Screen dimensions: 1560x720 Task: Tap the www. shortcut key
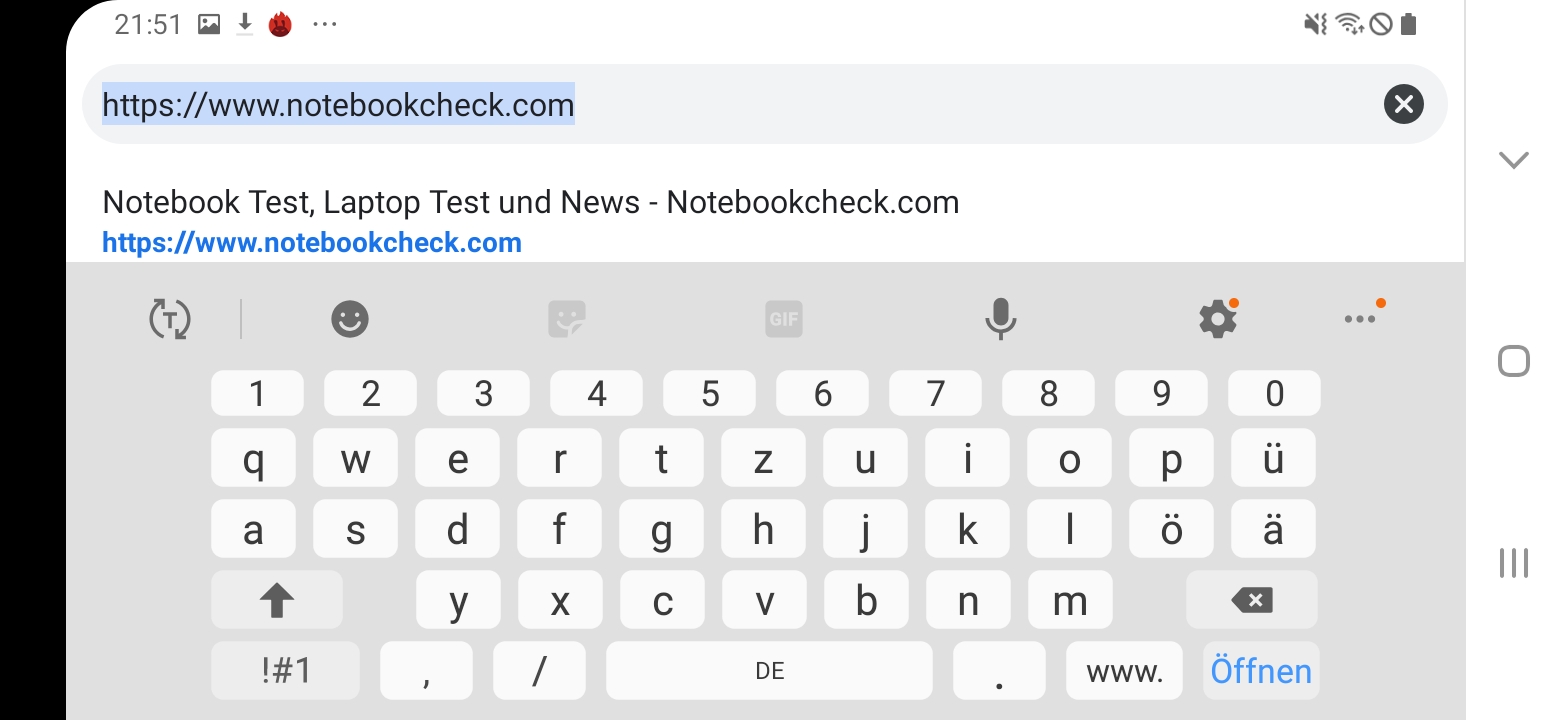(1124, 670)
